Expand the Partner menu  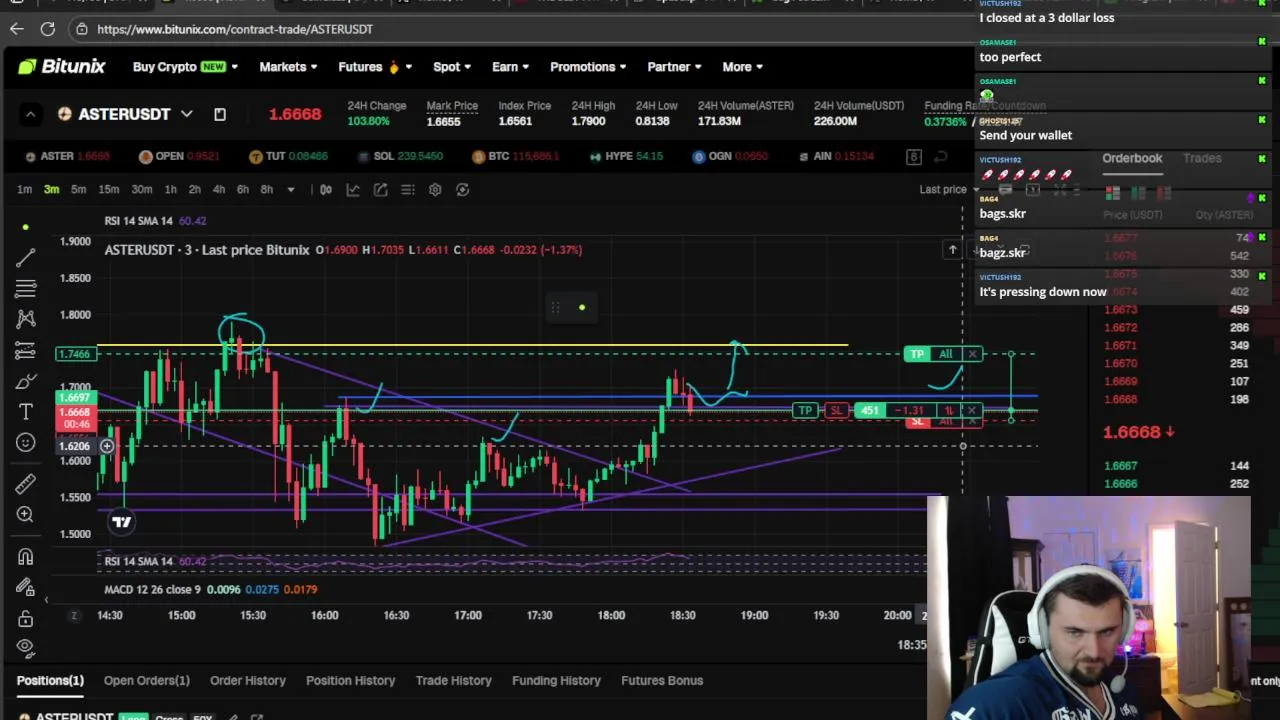pyautogui.click(x=674, y=67)
